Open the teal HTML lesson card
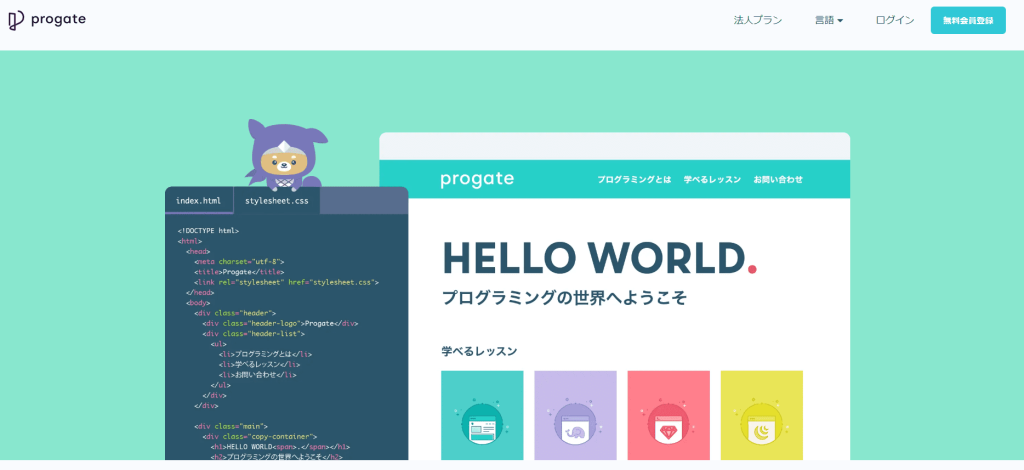Screen dimensions: 1024x470 (482, 415)
